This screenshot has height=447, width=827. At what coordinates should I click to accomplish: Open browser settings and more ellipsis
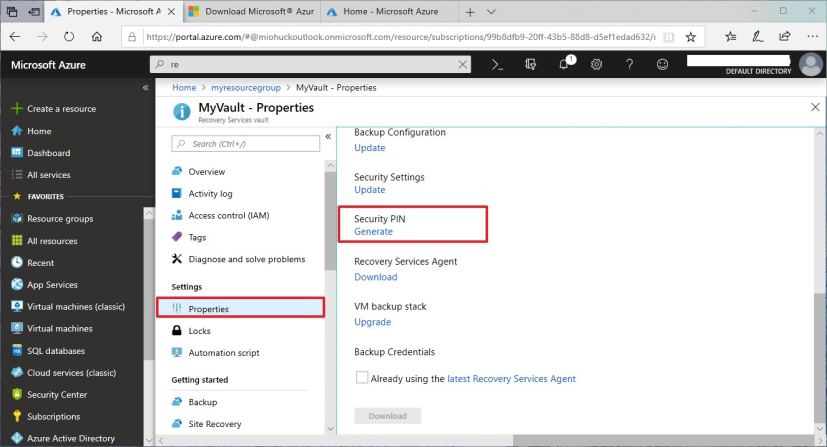pyautogui.click(x=812, y=36)
